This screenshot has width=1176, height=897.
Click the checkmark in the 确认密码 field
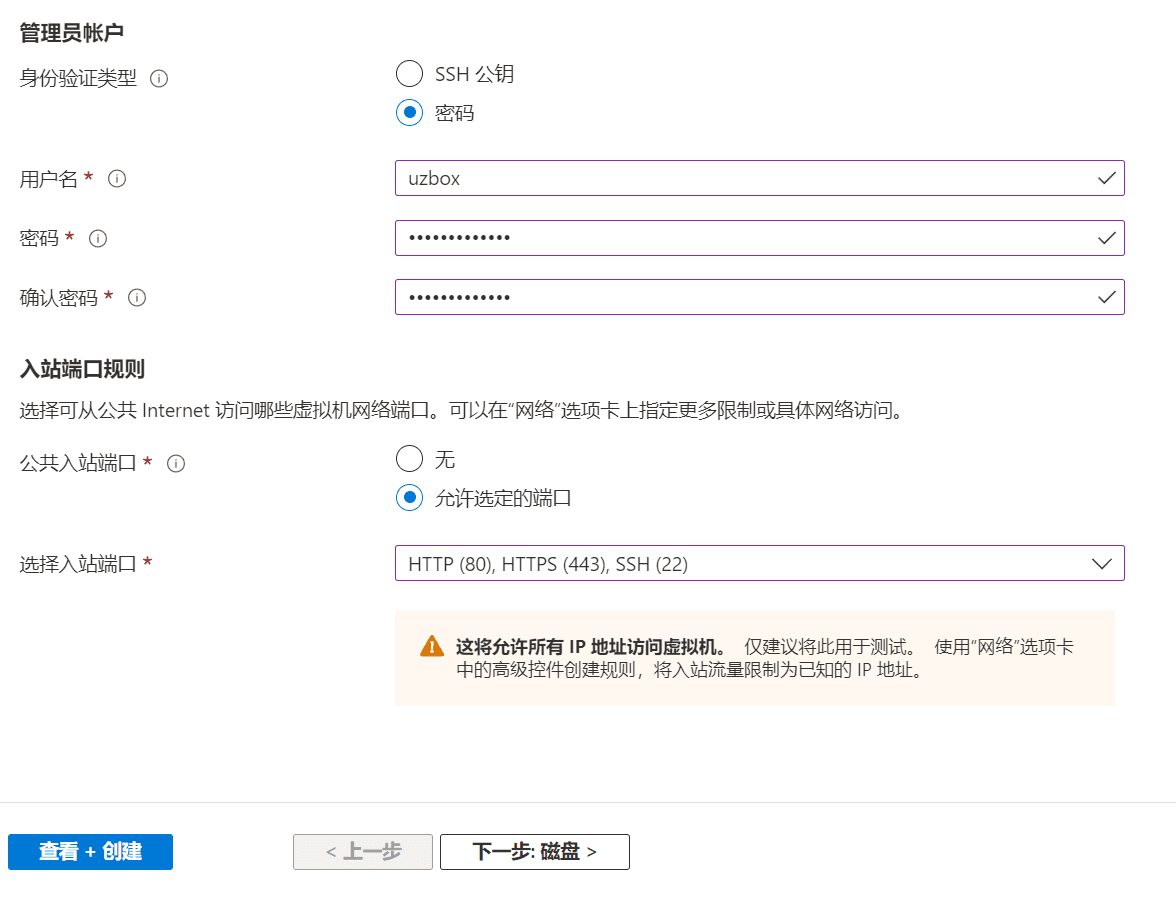tap(1107, 297)
